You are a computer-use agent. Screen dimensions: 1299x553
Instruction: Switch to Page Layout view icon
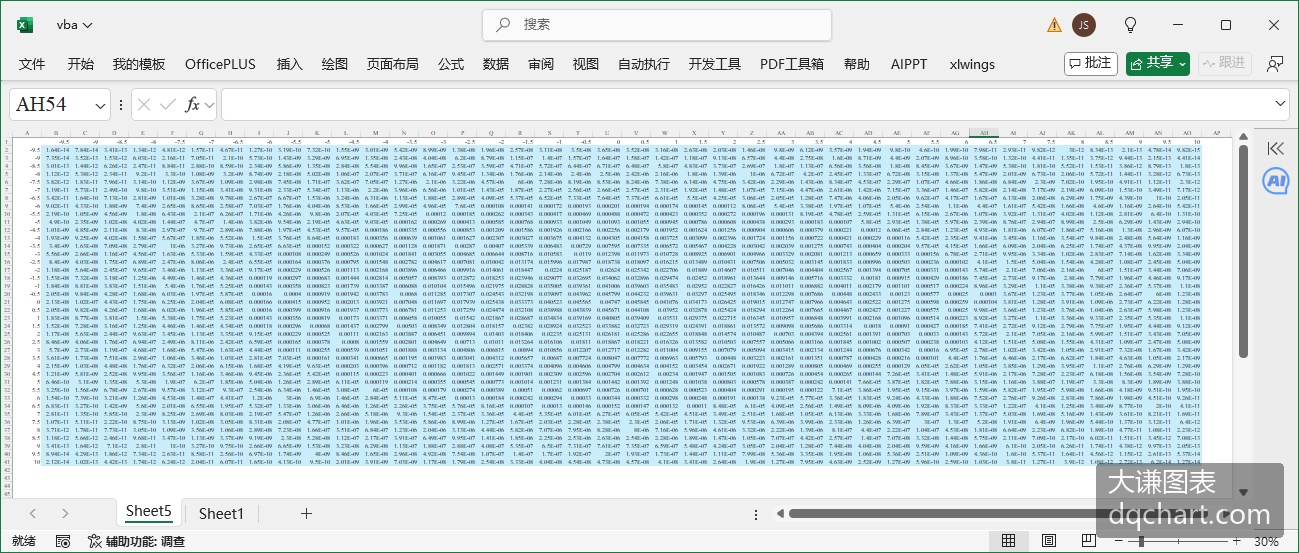[1047, 541]
